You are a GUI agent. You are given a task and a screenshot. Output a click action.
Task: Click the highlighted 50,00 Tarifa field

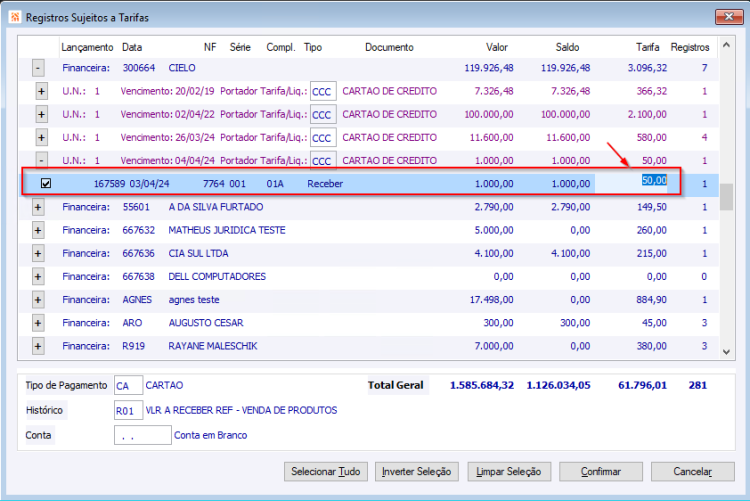click(654, 180)
